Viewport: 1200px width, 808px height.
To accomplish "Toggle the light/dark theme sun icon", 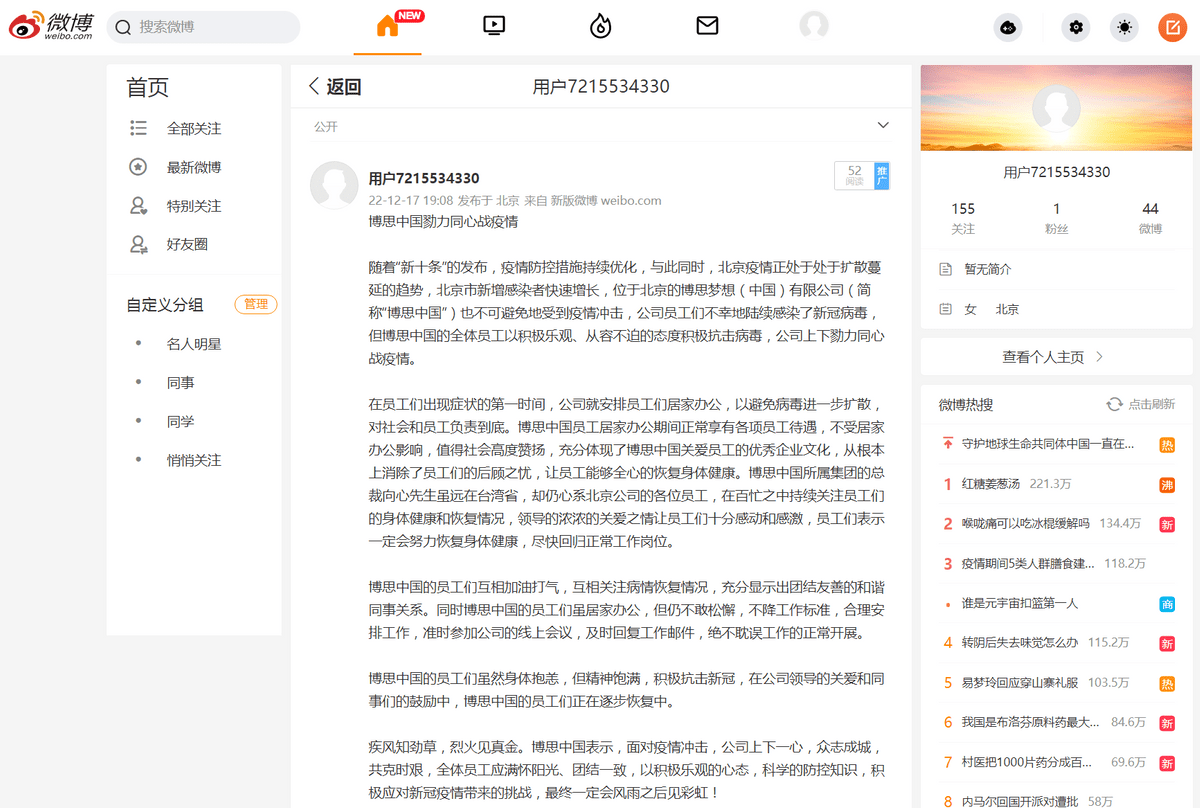I will click(x=1125, y=28).
